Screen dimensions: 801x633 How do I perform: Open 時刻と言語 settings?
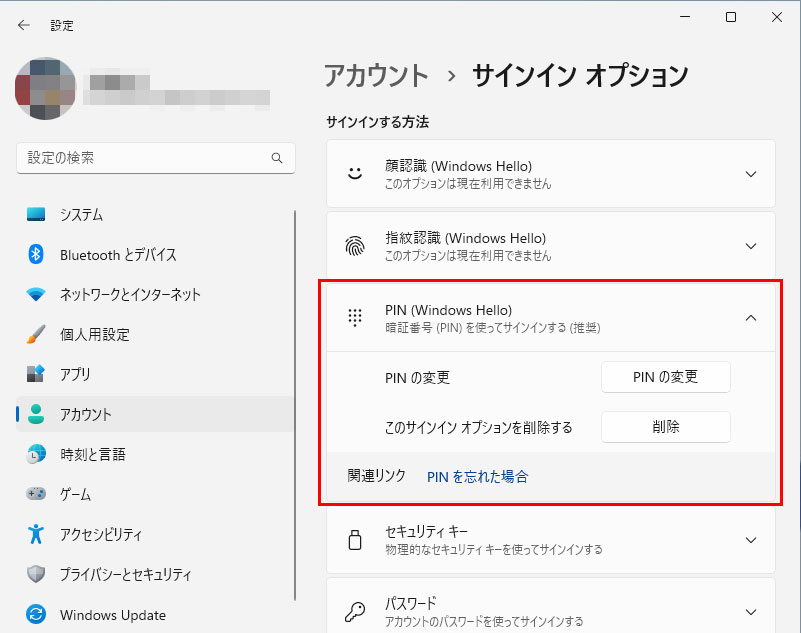point(155,454)
